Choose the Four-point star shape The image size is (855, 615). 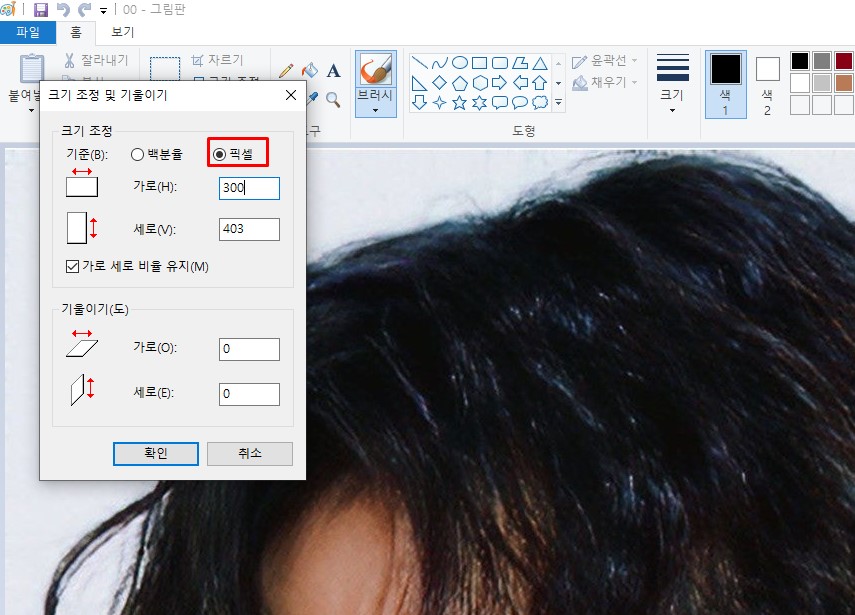tap(439, 102)
